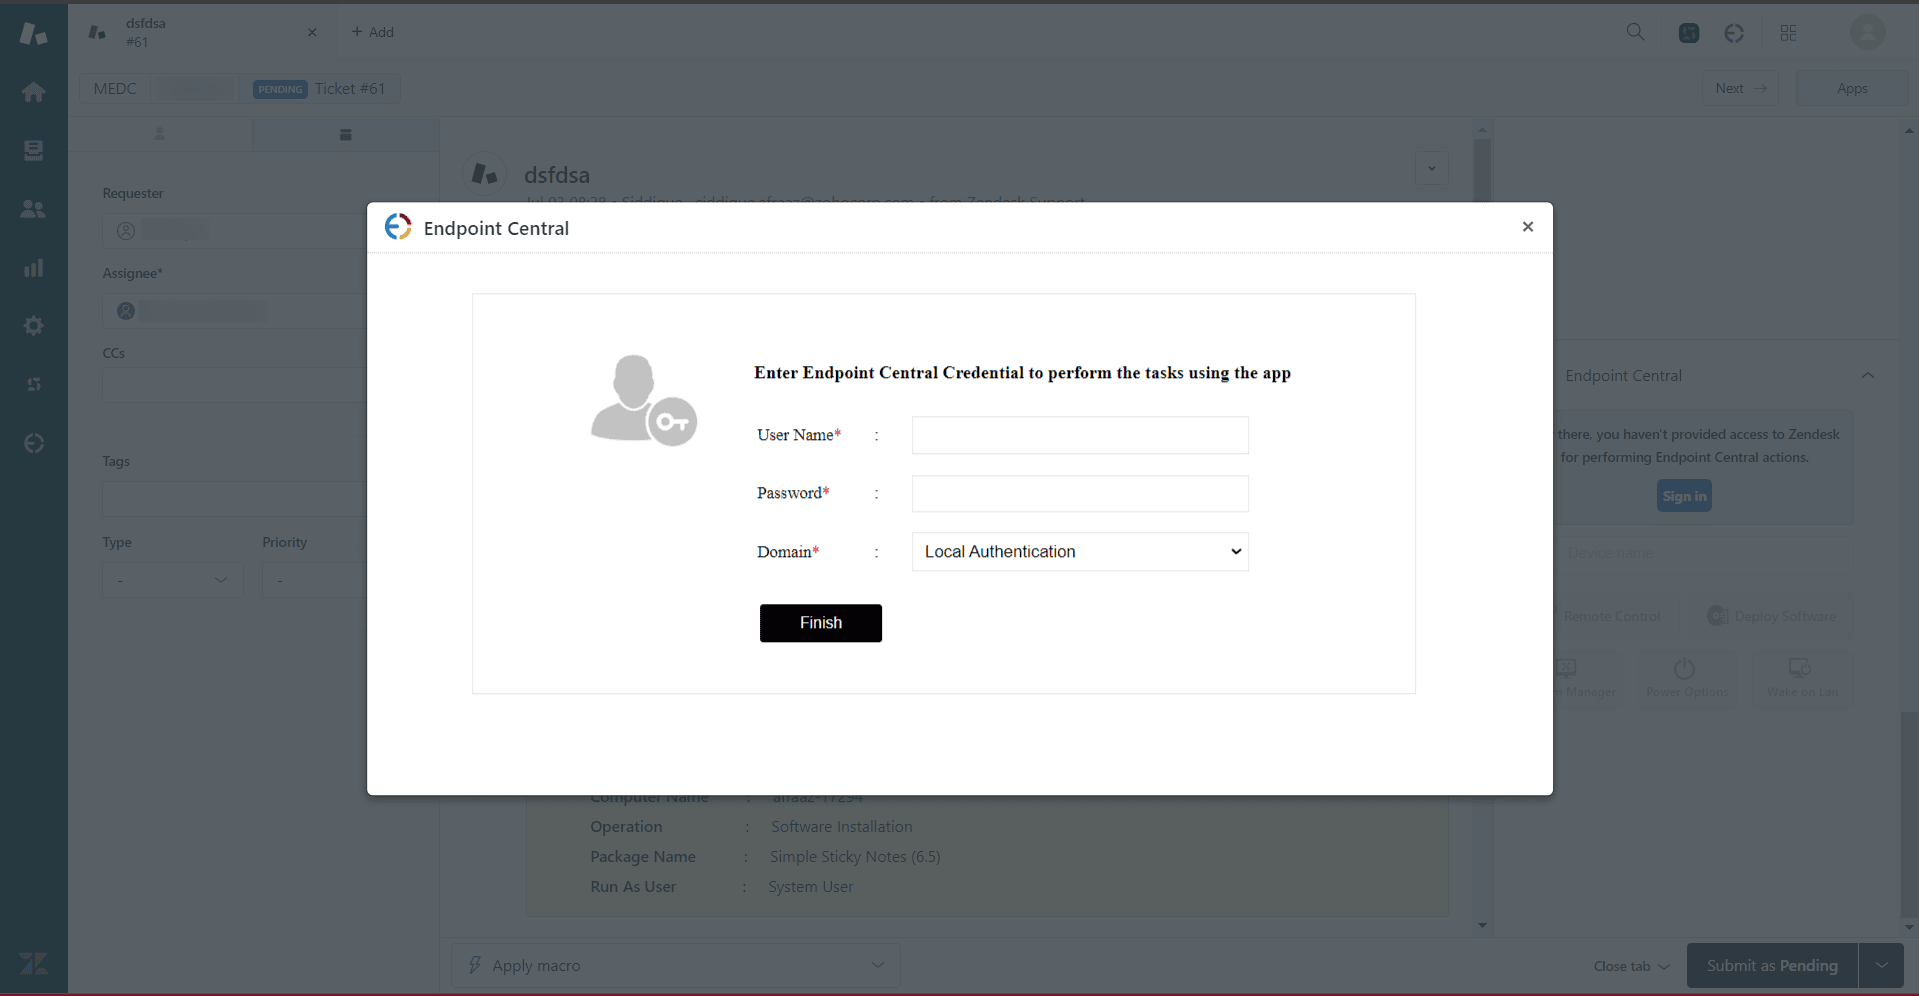The height and width of the screenshot is (996, 1919).
Task: Click the Finish button in the credential dialog
Action: [820, 622]
